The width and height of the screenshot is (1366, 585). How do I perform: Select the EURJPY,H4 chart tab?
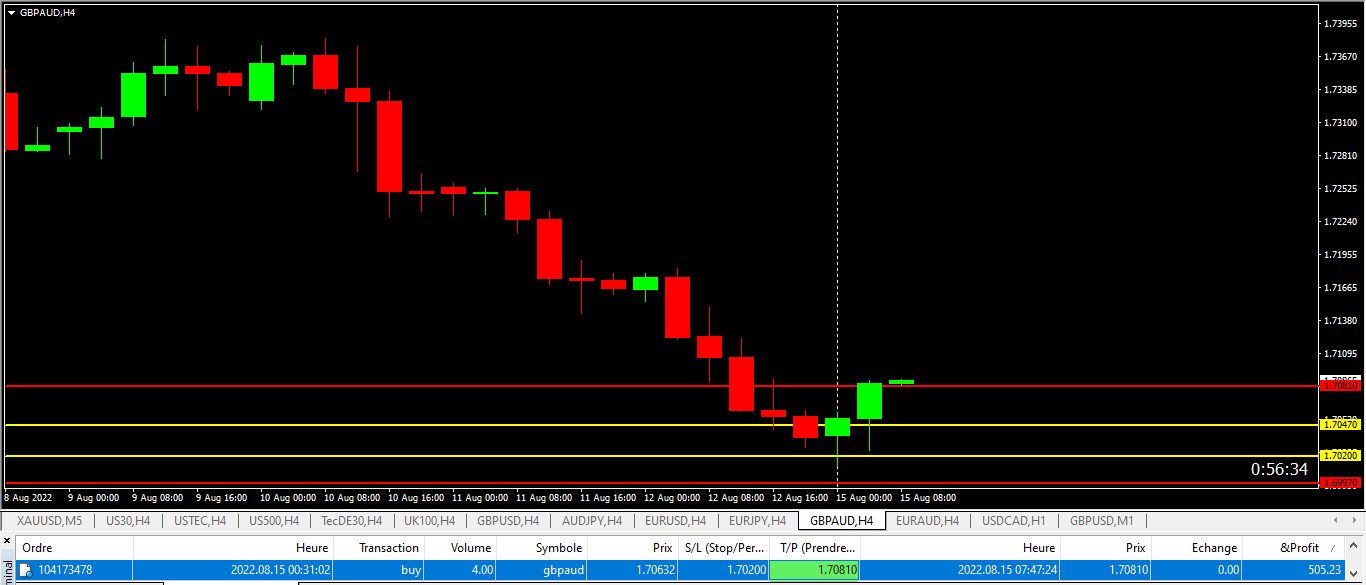tap(757, 521)
